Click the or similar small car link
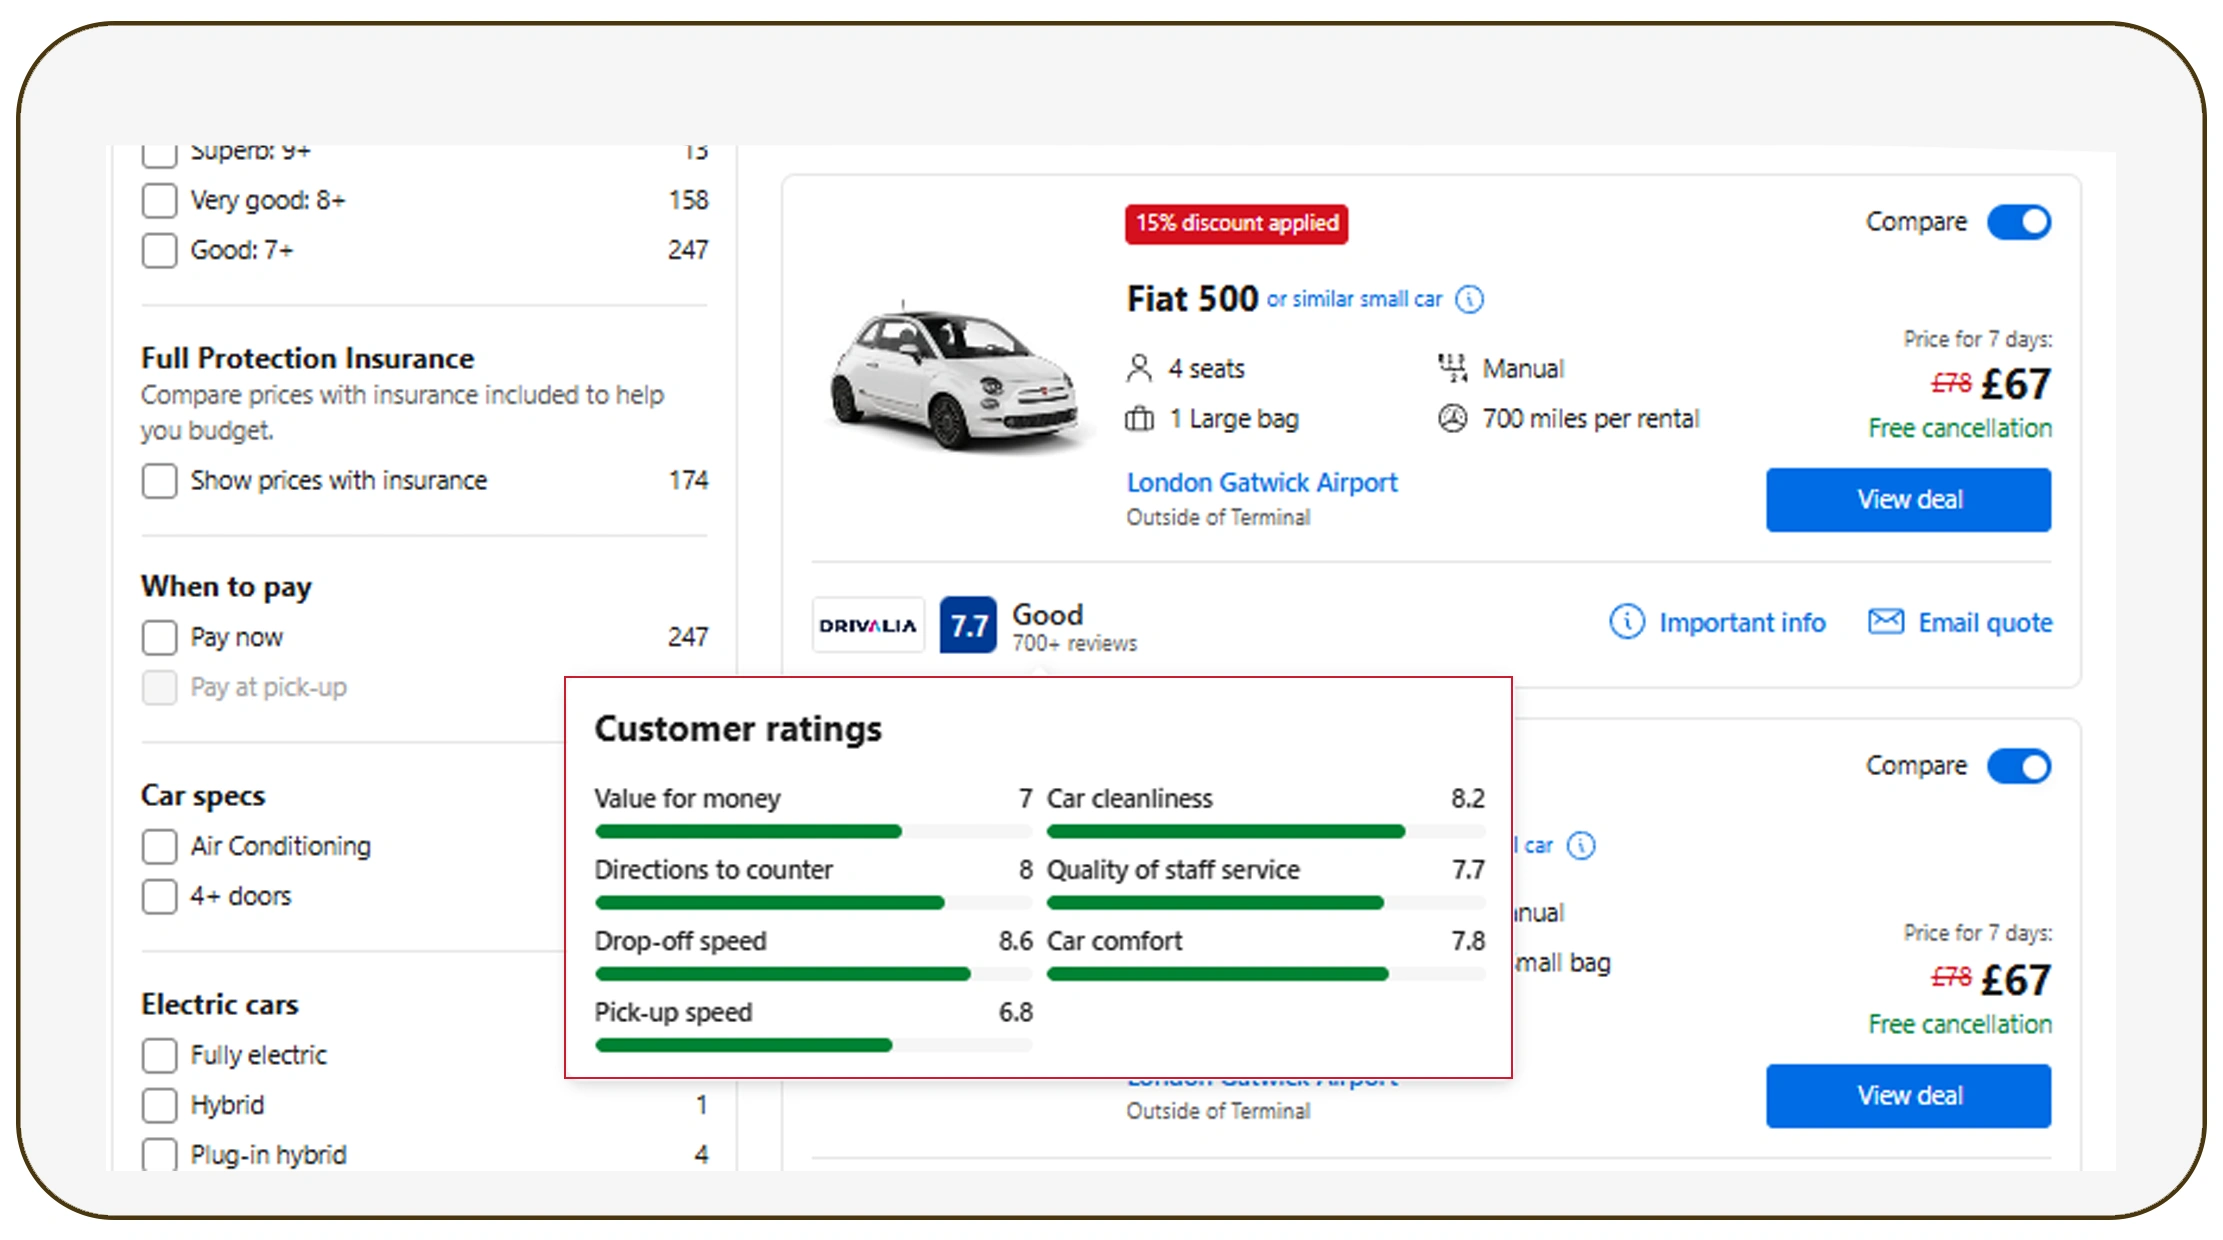Image resolution: width=2223 pixels, height=1240 pixels. click(x=1354, y=299)
